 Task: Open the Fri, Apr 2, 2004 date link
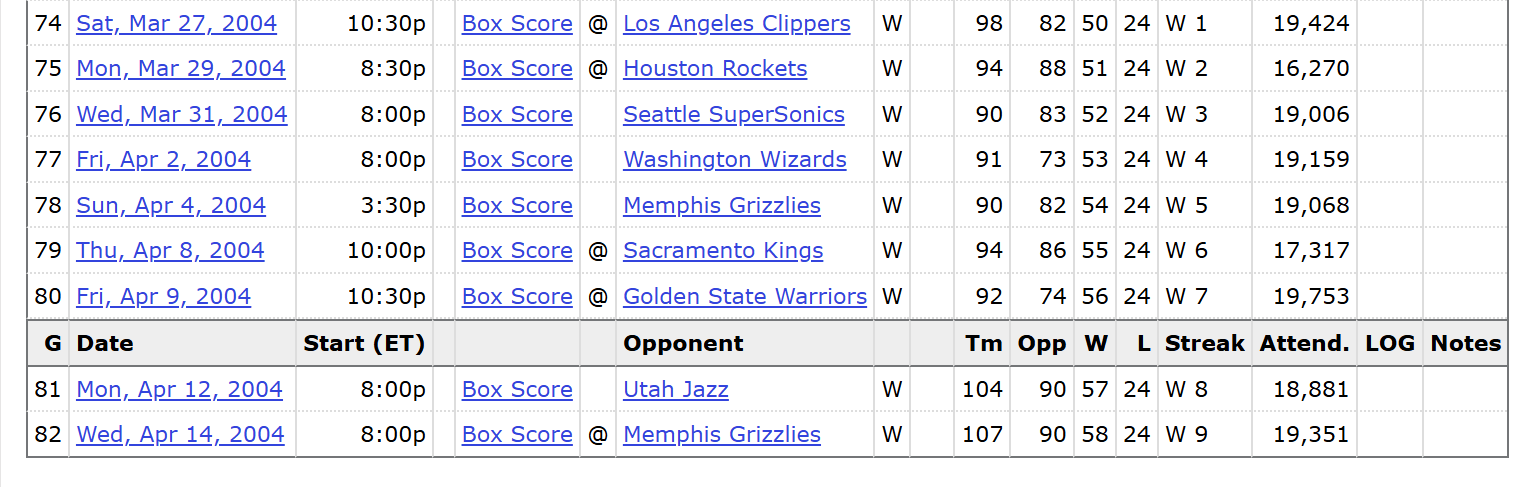(x=163, y=160)
